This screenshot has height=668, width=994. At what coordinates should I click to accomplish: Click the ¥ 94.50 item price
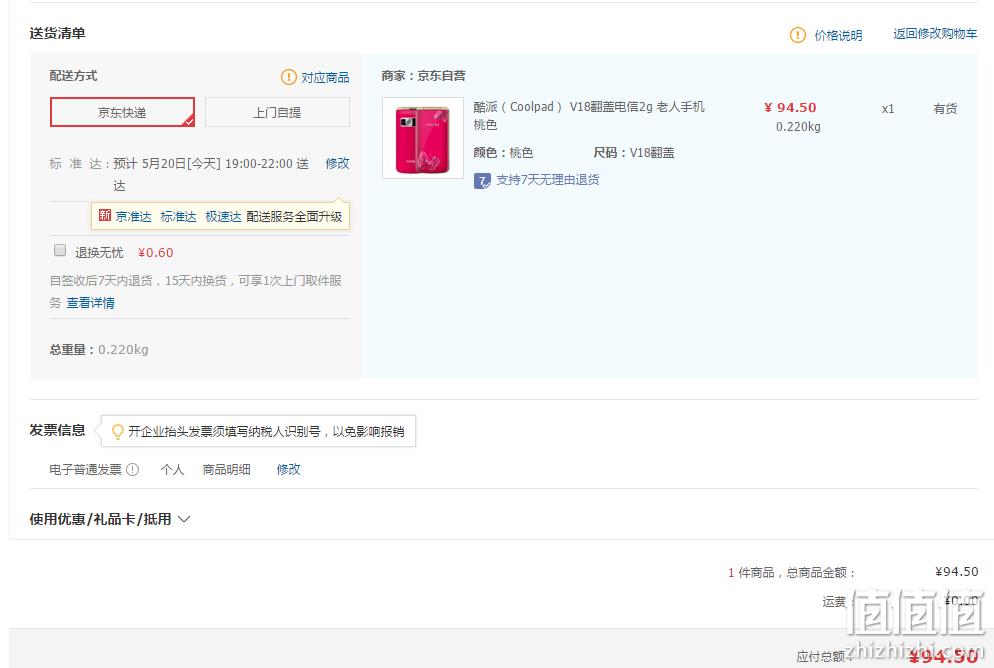coord(790,107)
